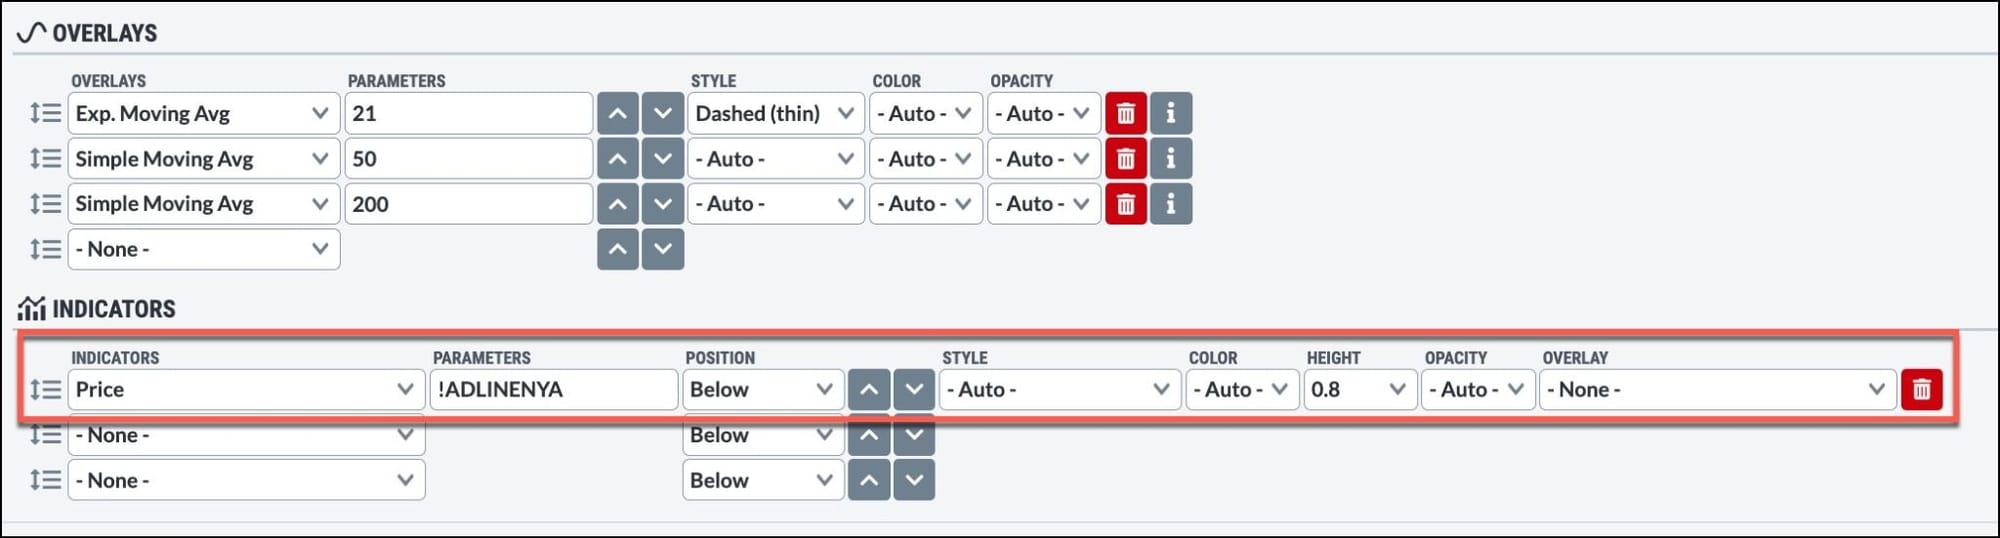
Task: Delete the Exp. Moving Avg overlay
Action: pos(1125,114)
